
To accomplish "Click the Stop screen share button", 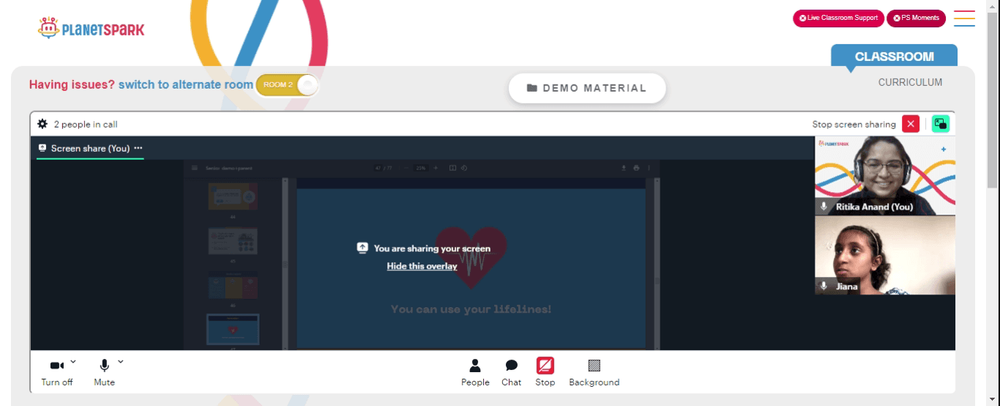I will [545, 373].
